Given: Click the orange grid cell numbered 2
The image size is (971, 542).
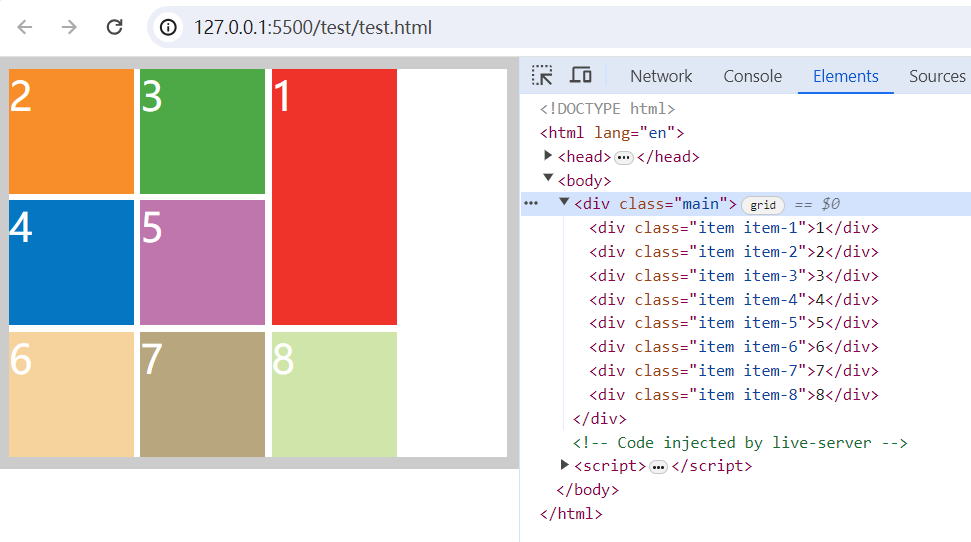Looking at the screenshot, I should 71,131.
